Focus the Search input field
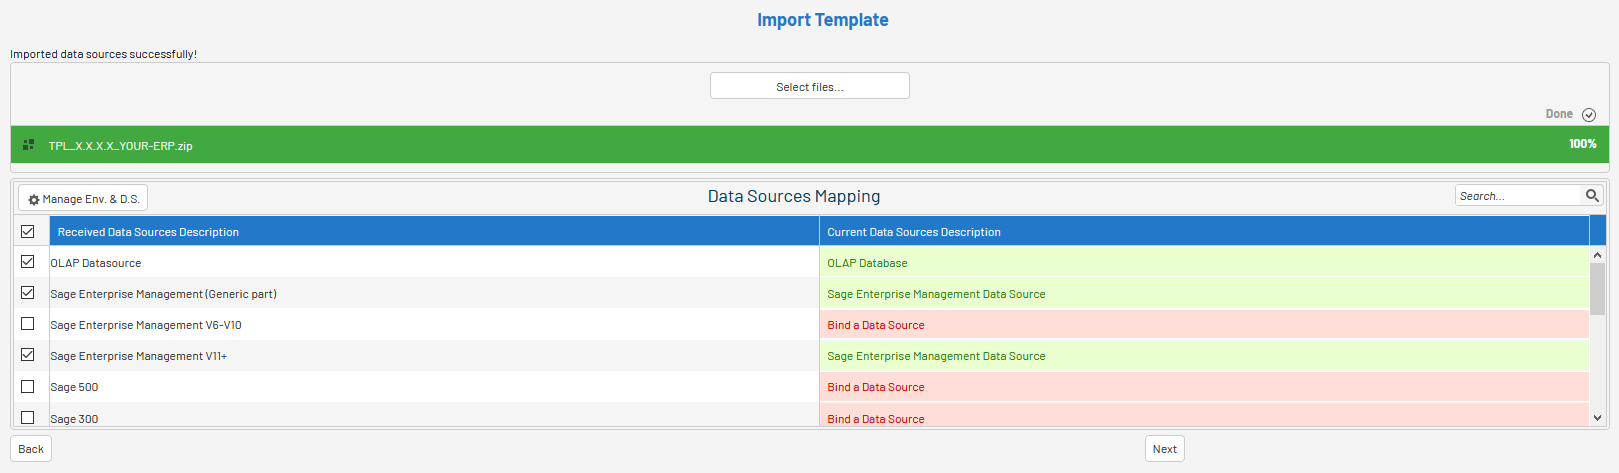Screen dimensions: 1619x473 (1516, 196)
